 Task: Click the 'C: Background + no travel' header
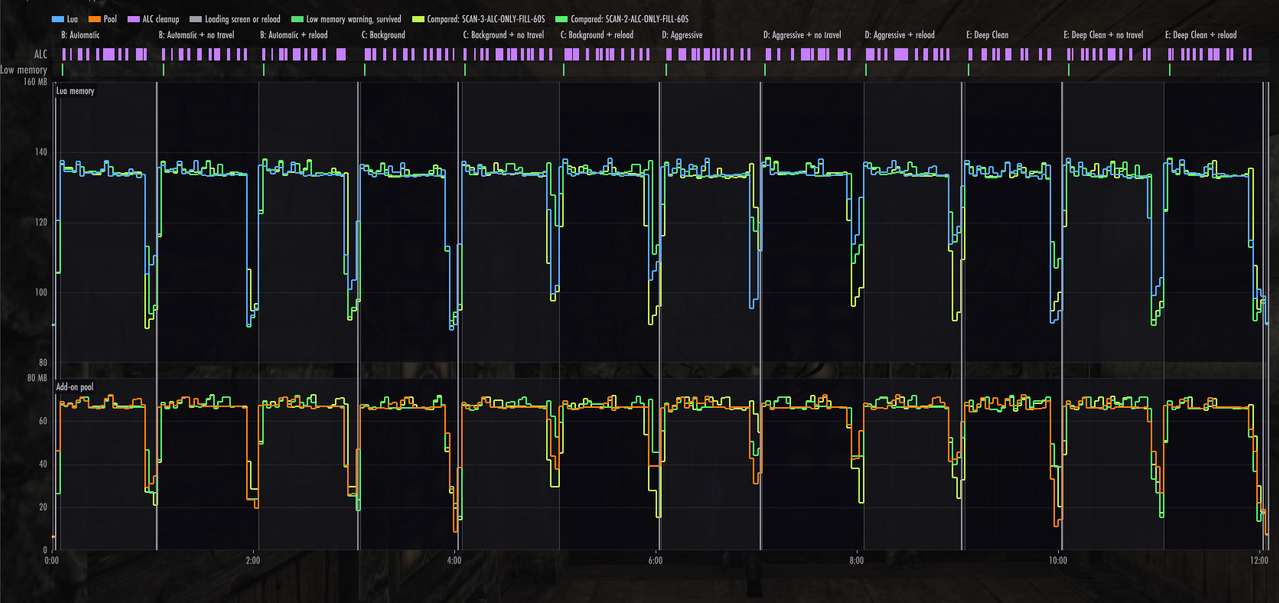[504, 35]
